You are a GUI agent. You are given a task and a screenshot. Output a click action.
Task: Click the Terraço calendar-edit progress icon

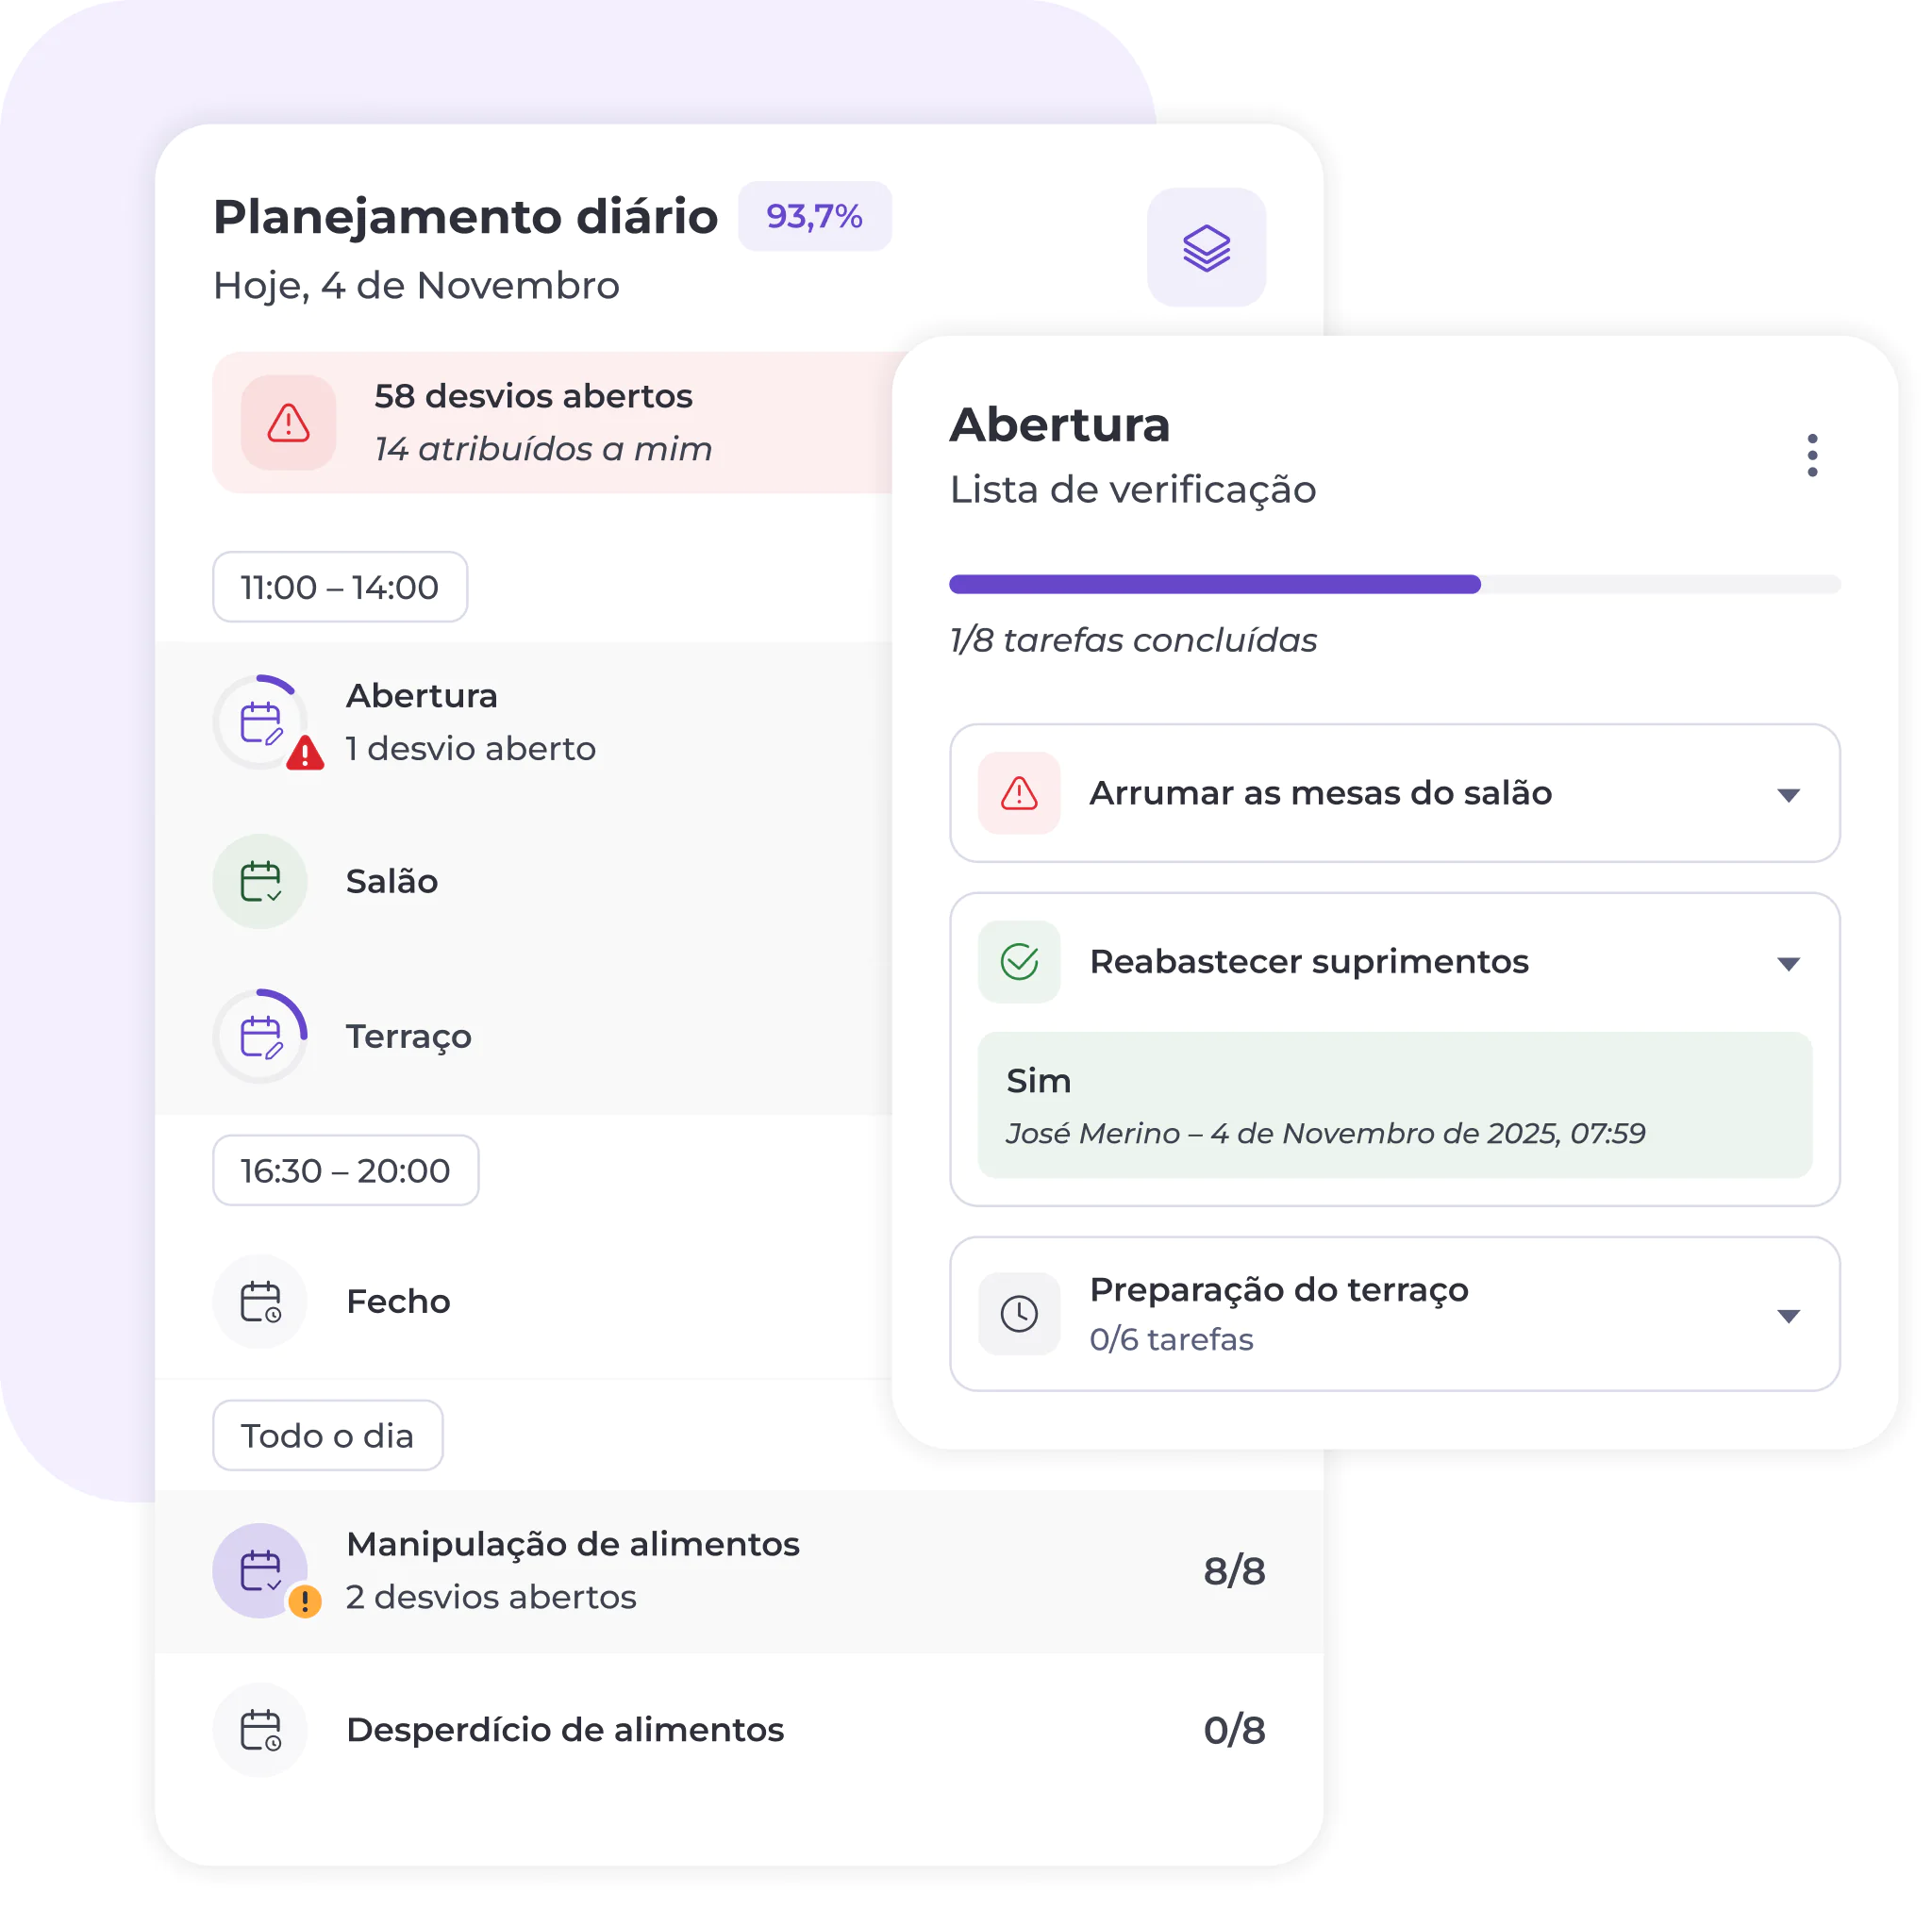pos(260,1036)
